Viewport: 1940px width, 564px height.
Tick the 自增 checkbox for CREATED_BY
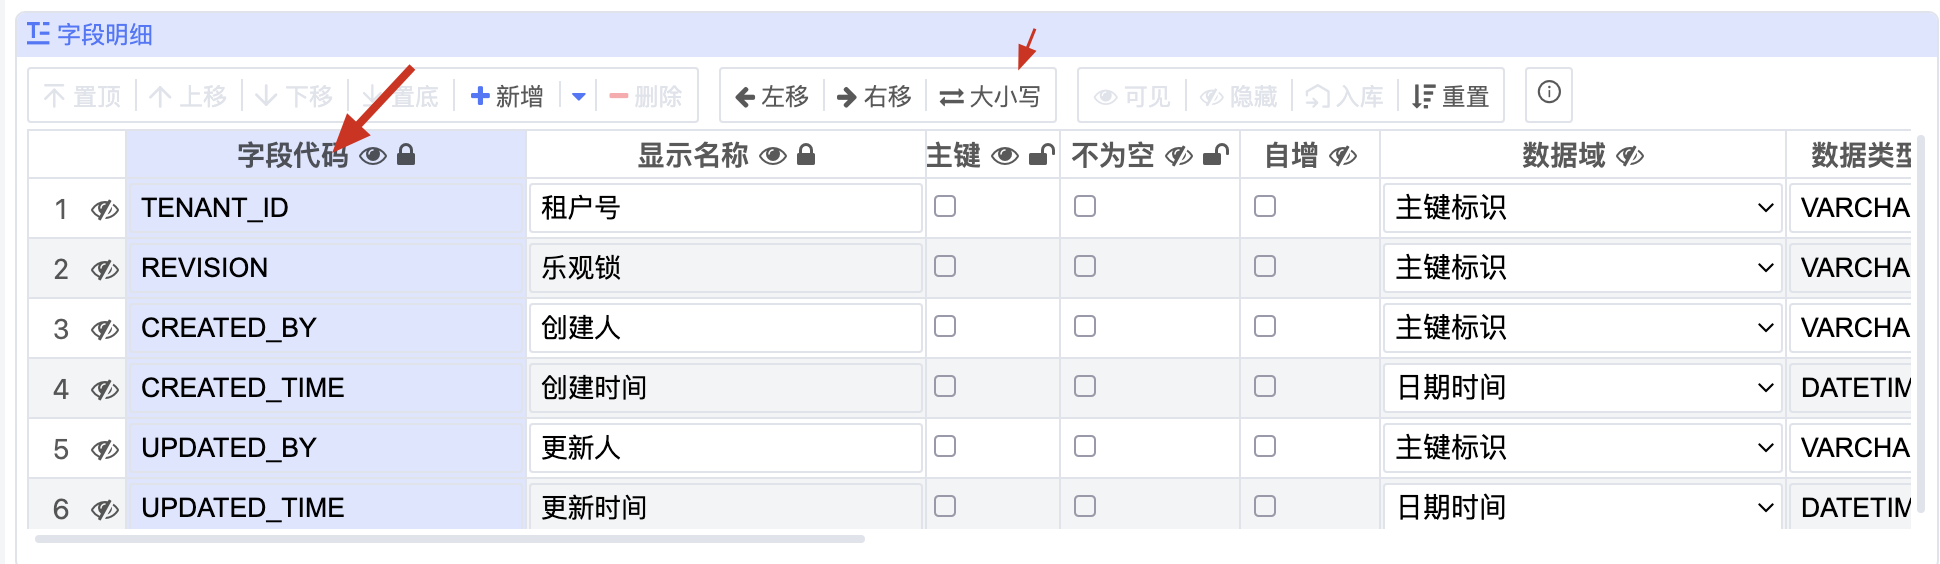(1265, 327)
